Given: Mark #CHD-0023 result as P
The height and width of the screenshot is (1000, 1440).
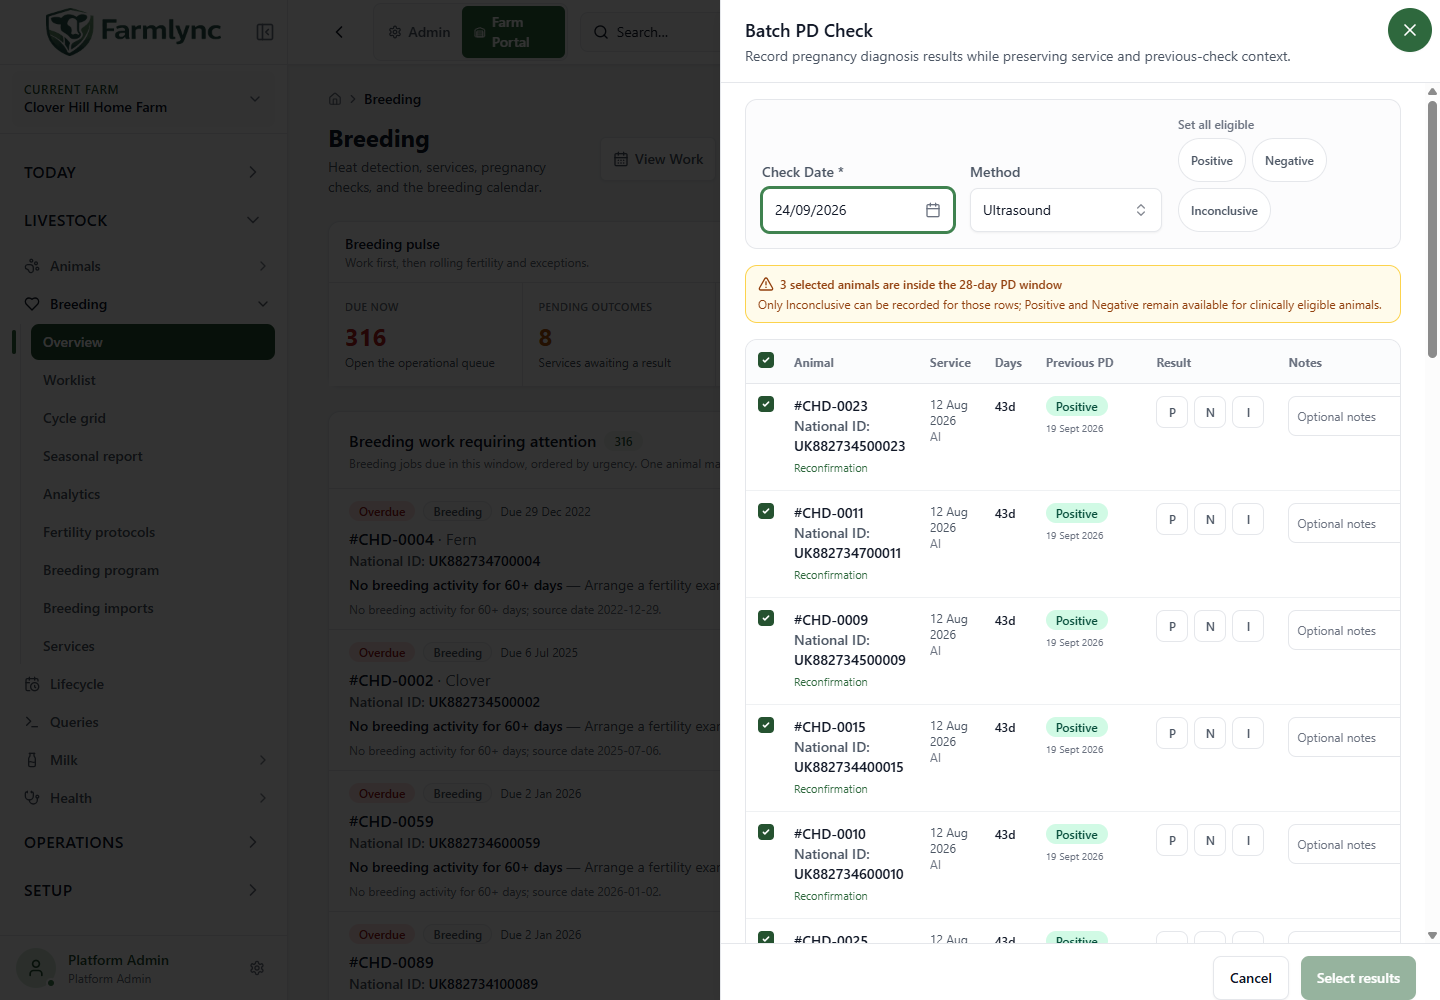Looking at the screenshot, I should point(1172,412).
